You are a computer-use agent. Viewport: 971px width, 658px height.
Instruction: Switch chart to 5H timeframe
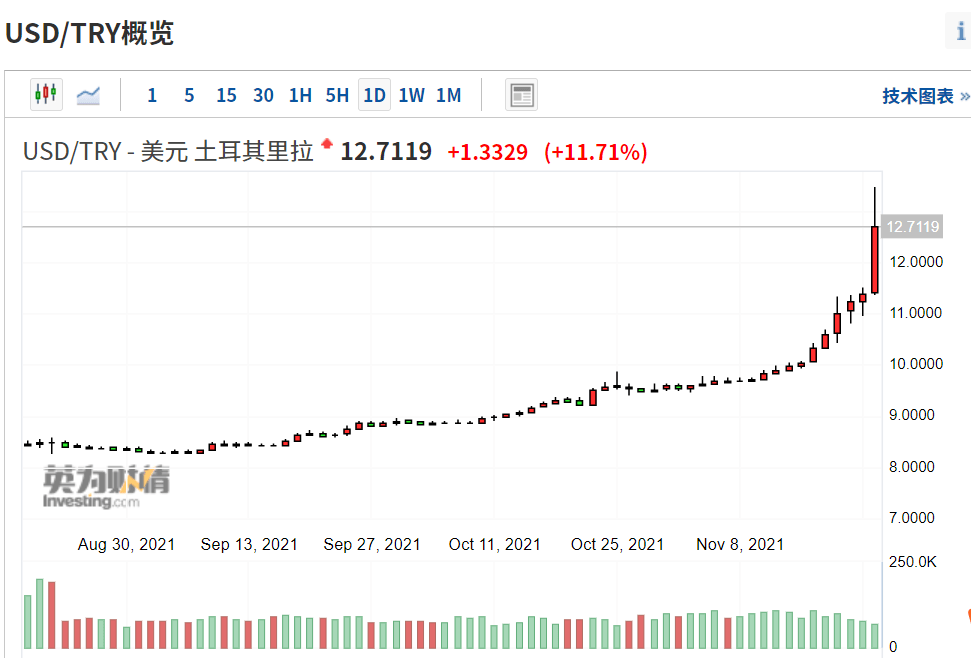[x=337, y=95]
